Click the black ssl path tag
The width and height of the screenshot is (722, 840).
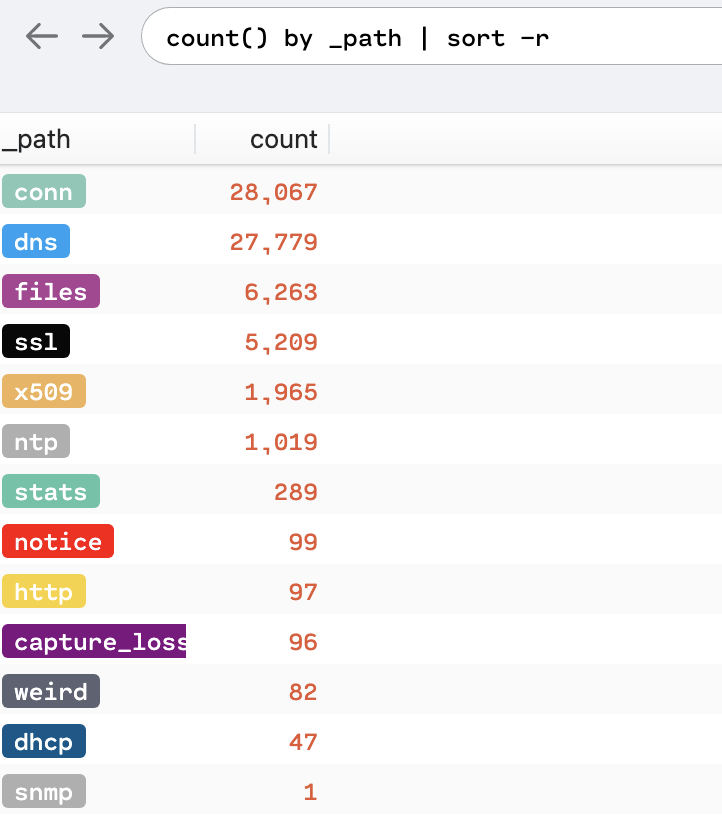36,342
